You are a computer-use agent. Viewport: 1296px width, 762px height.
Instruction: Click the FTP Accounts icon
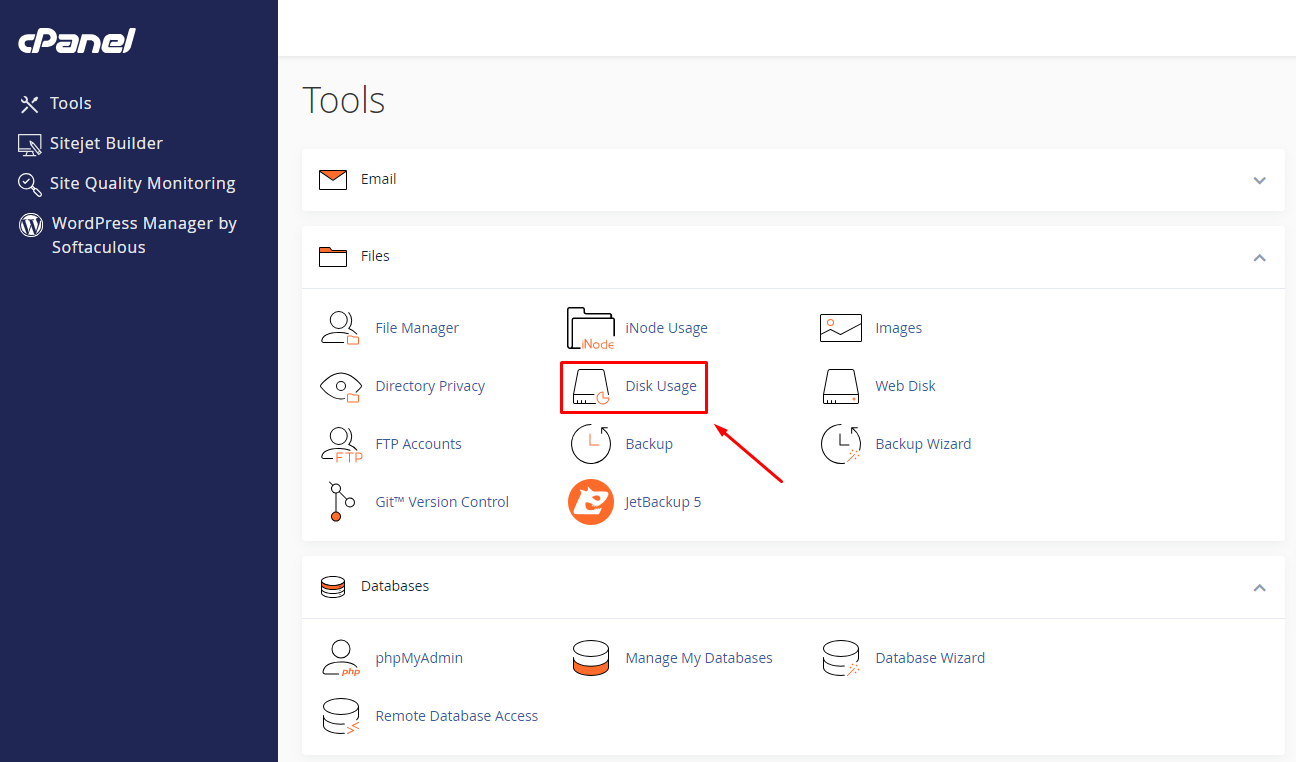point(341,444)
